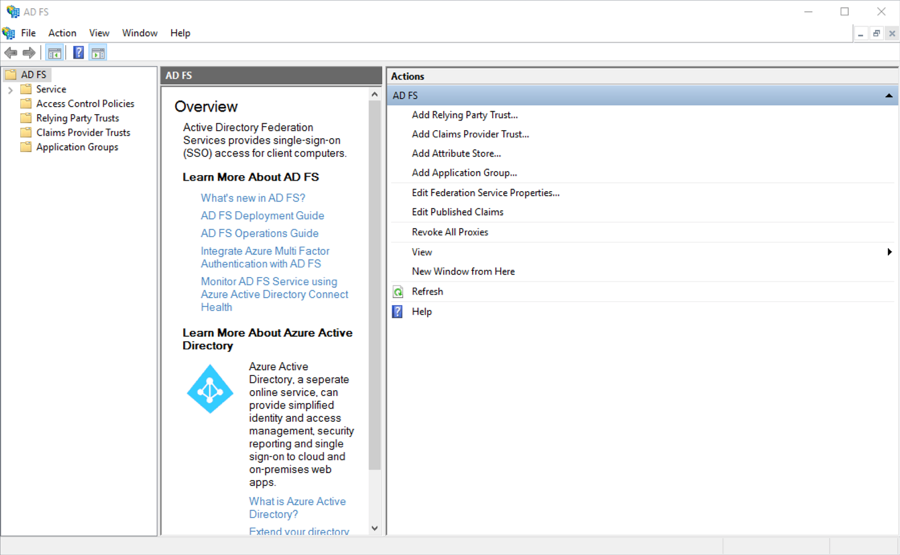The width and height of the screenshot is (900, 555).
Task: Click the Access Control Policies folder icon
Action: [26, 103]
